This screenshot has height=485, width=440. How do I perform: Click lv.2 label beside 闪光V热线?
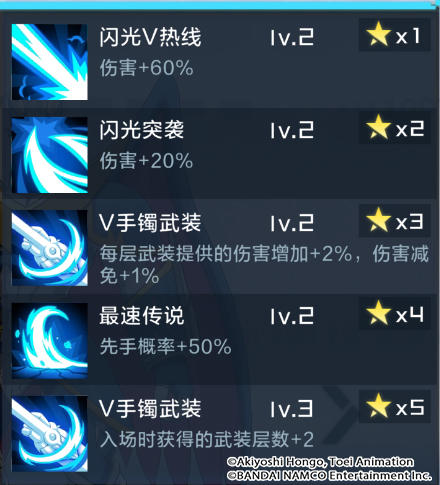[x=292, y=37]
